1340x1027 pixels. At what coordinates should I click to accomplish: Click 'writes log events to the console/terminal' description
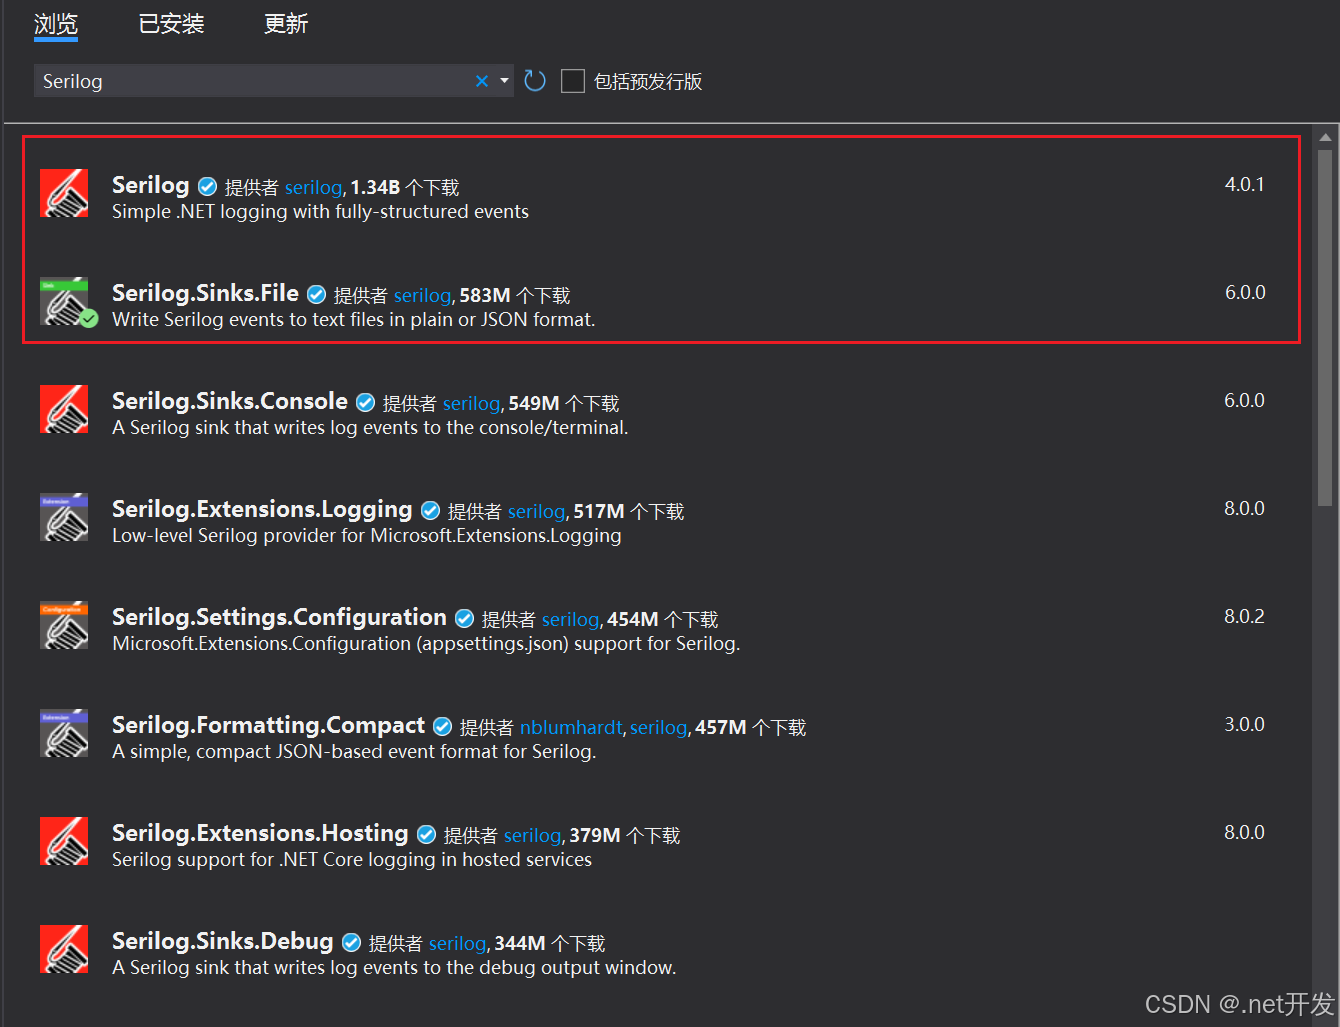click(x=370, y=428)
